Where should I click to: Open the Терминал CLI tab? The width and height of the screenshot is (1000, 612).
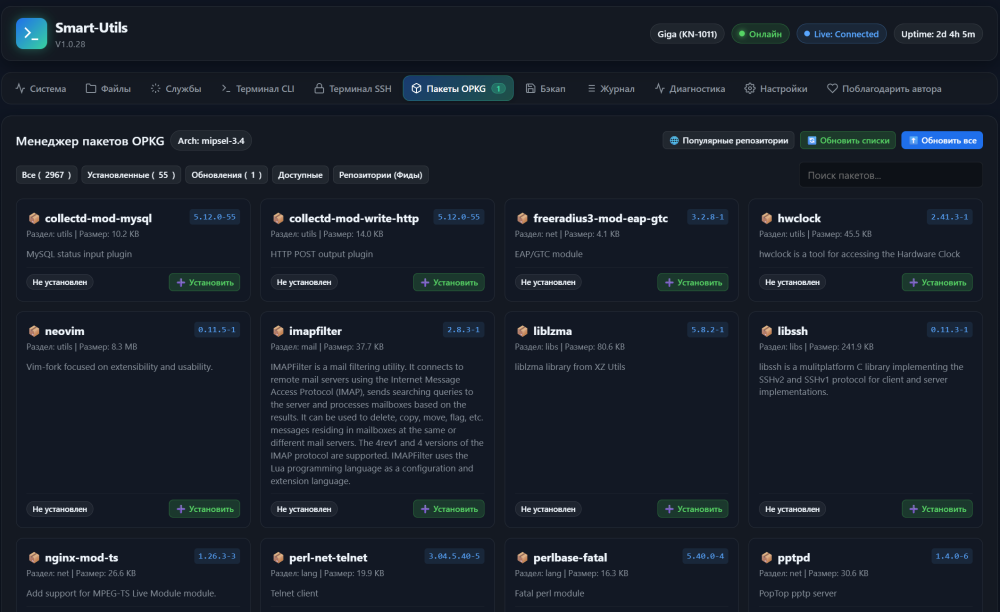click(258, 89)
